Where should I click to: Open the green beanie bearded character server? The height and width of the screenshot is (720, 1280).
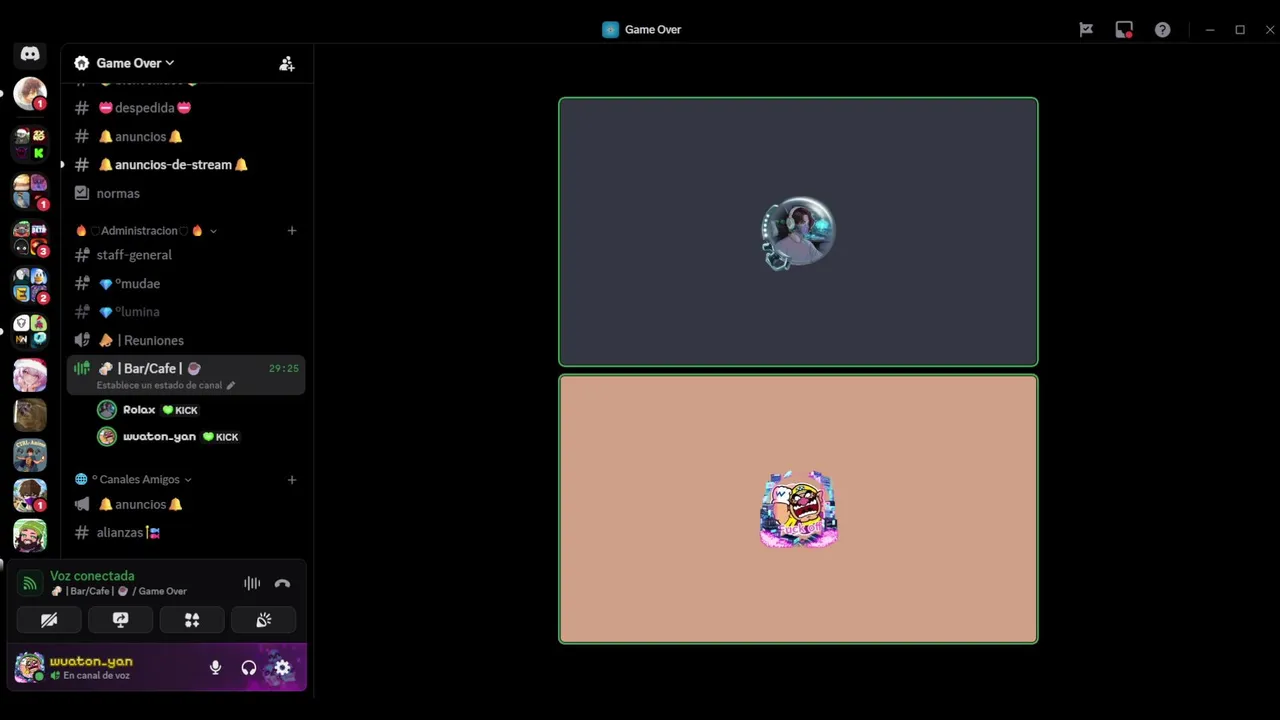coord(30,535)
